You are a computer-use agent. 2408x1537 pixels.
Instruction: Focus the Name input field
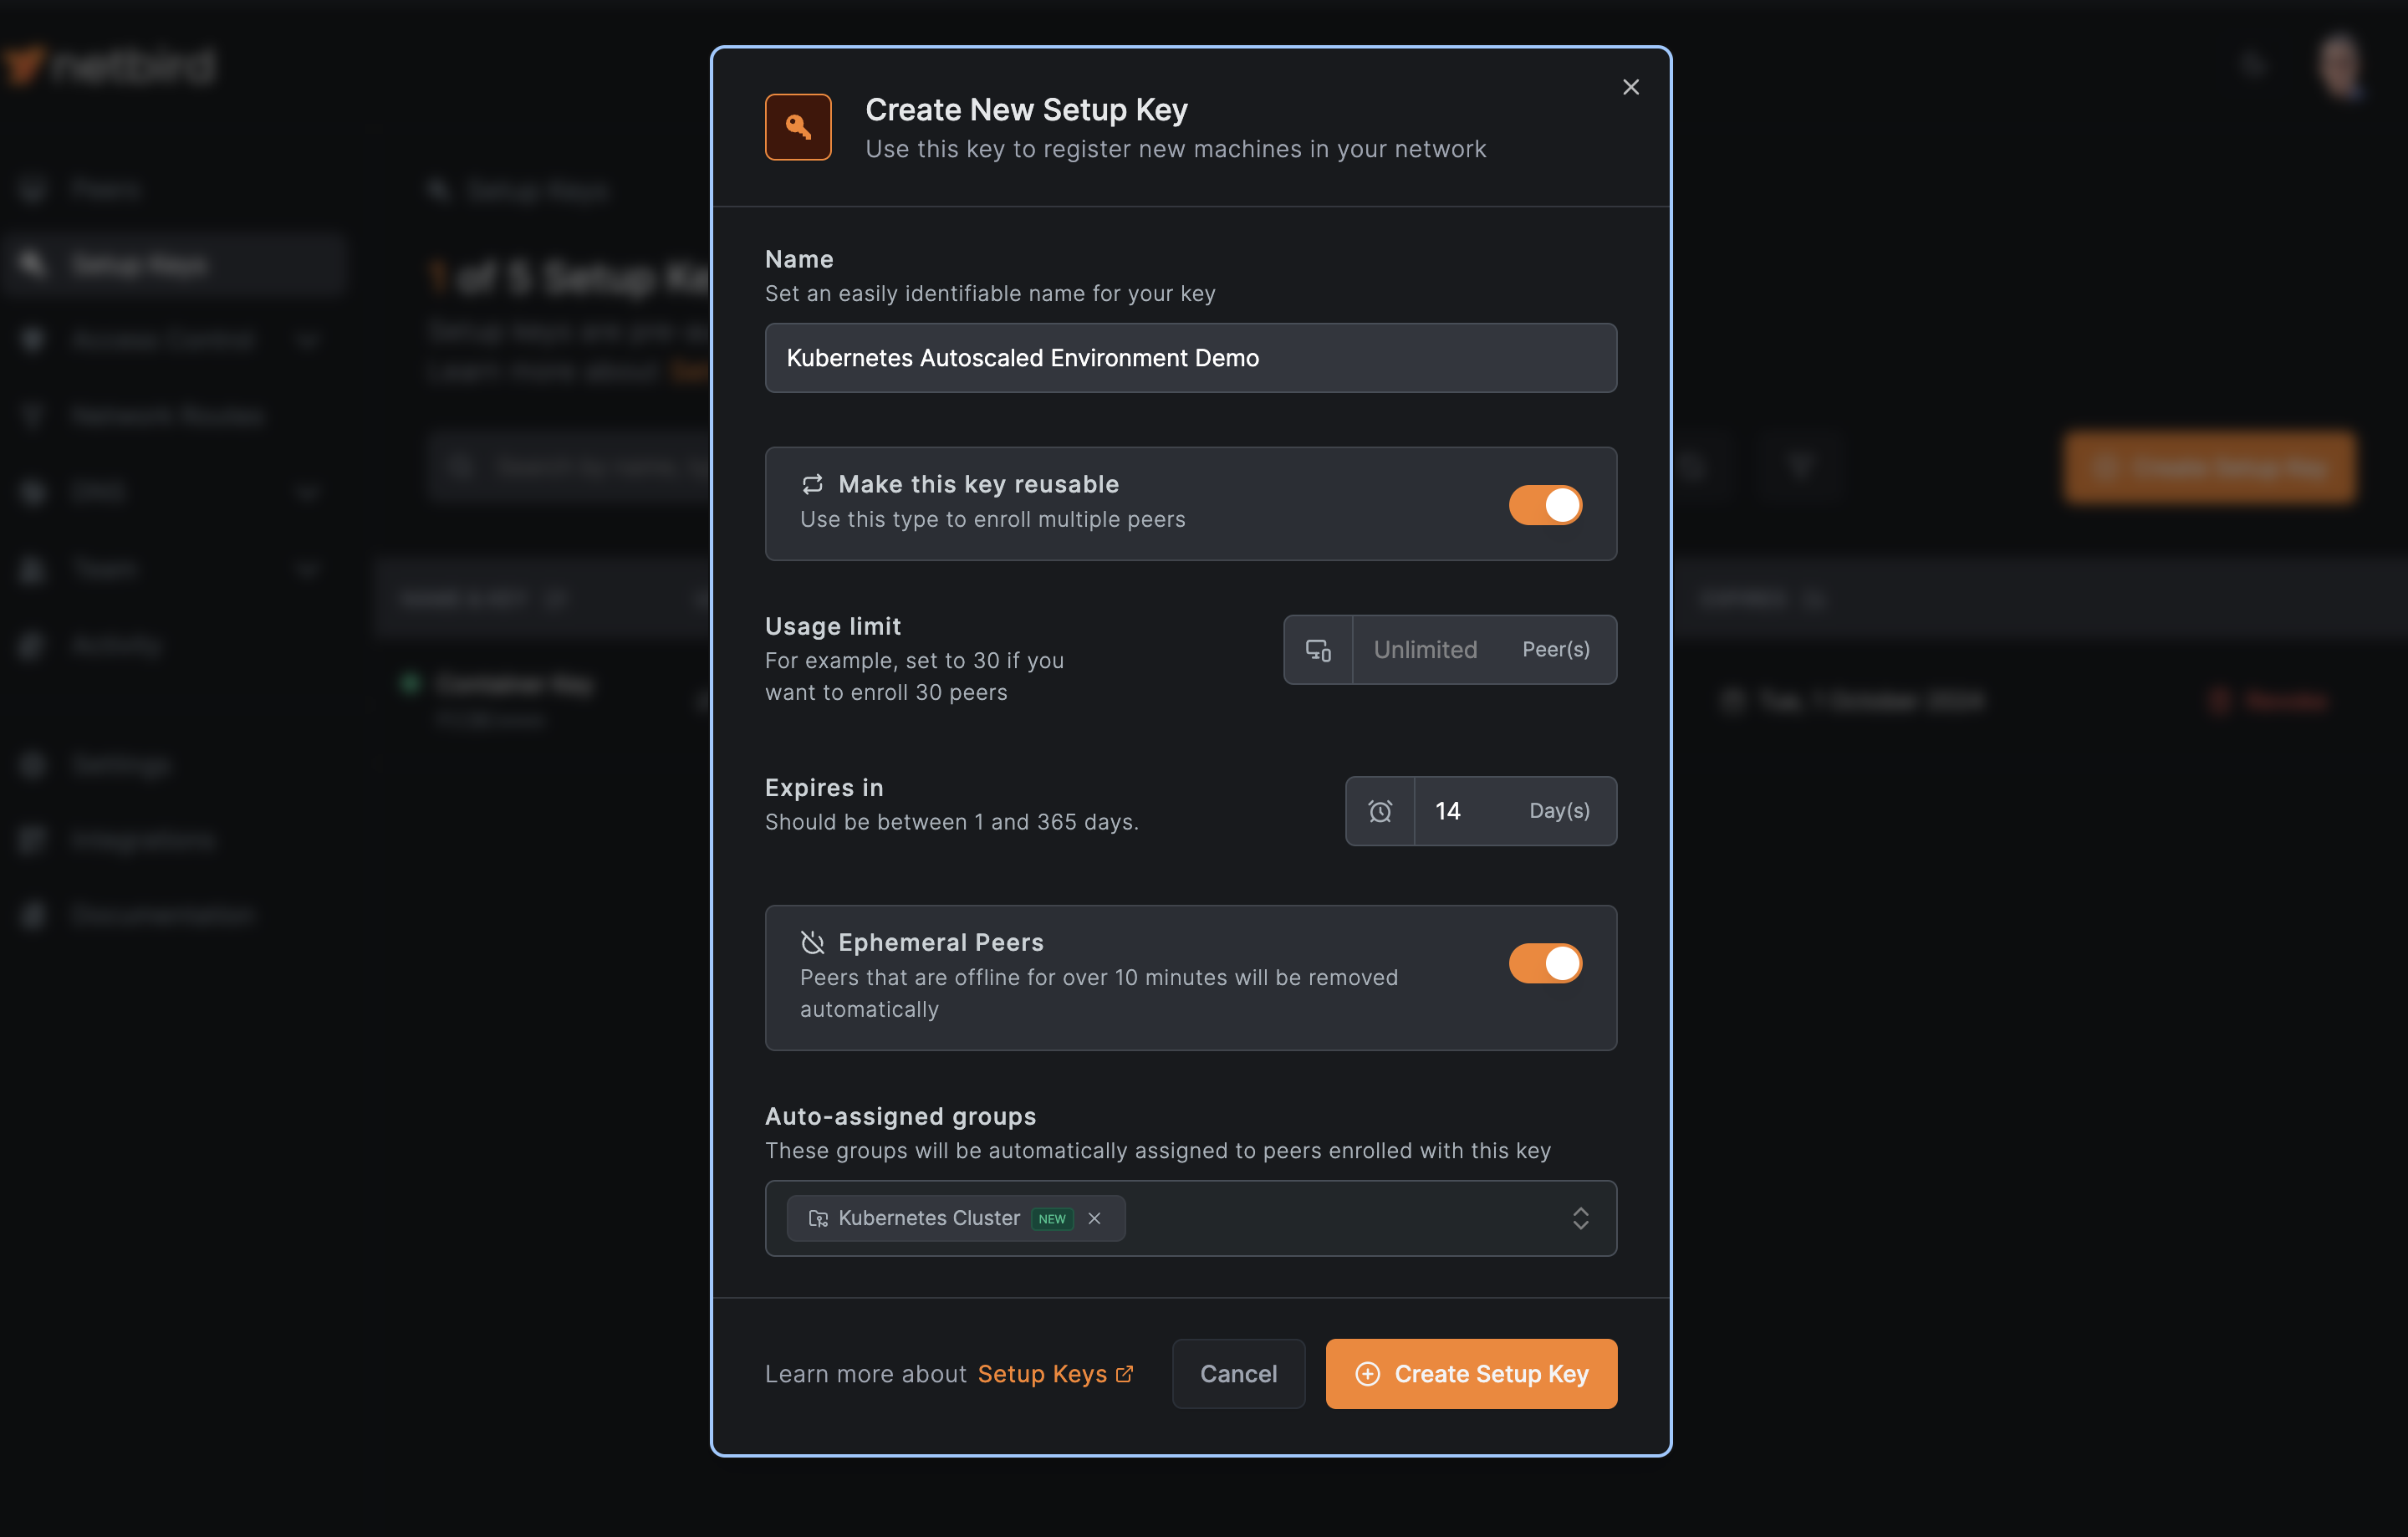tap(1190, 358)
